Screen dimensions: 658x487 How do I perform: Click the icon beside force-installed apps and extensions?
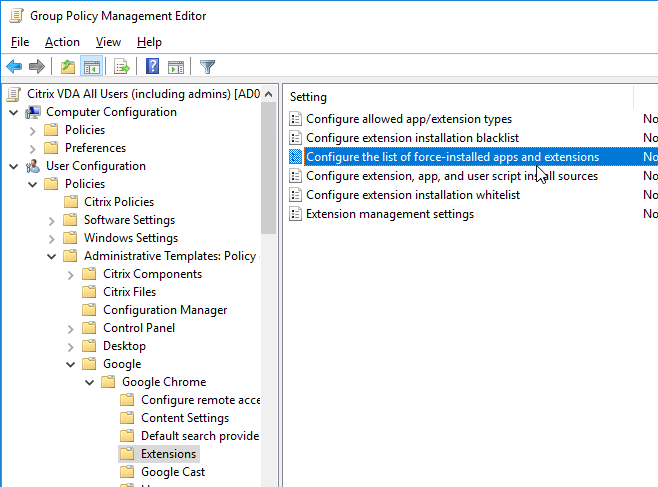[295, 157]
